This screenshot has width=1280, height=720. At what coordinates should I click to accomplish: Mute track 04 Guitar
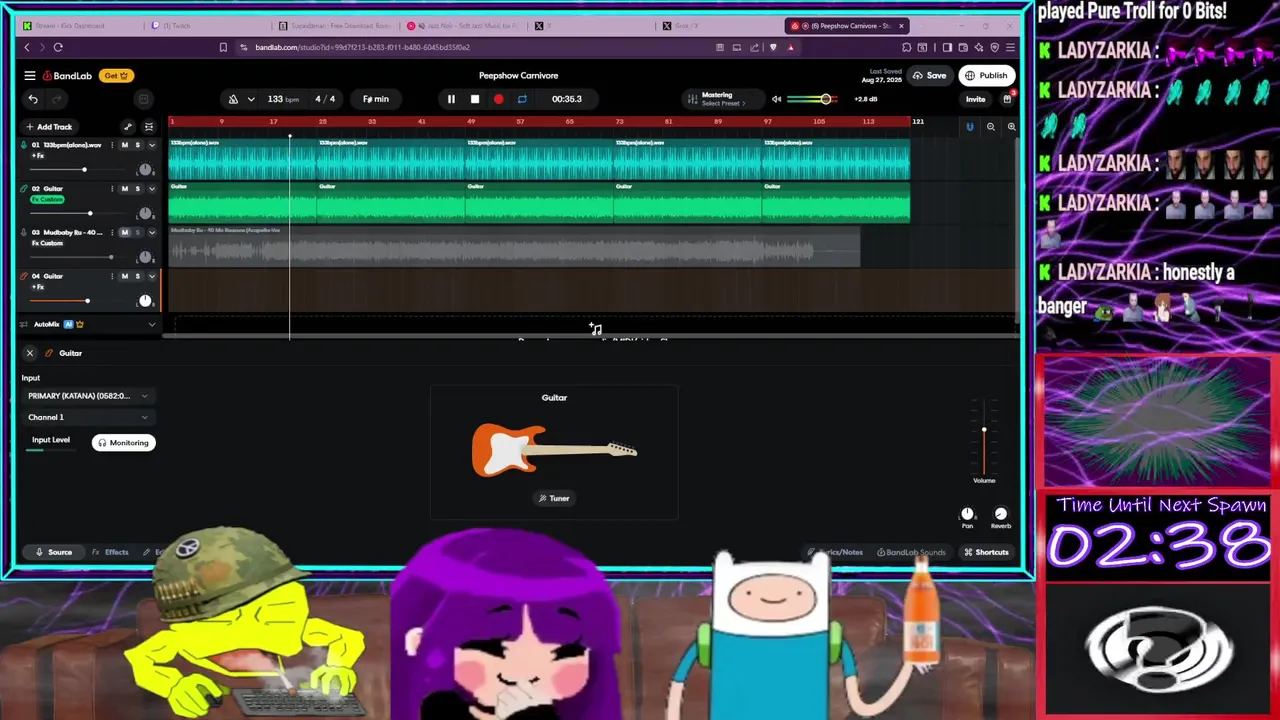(x=124, y=276)
